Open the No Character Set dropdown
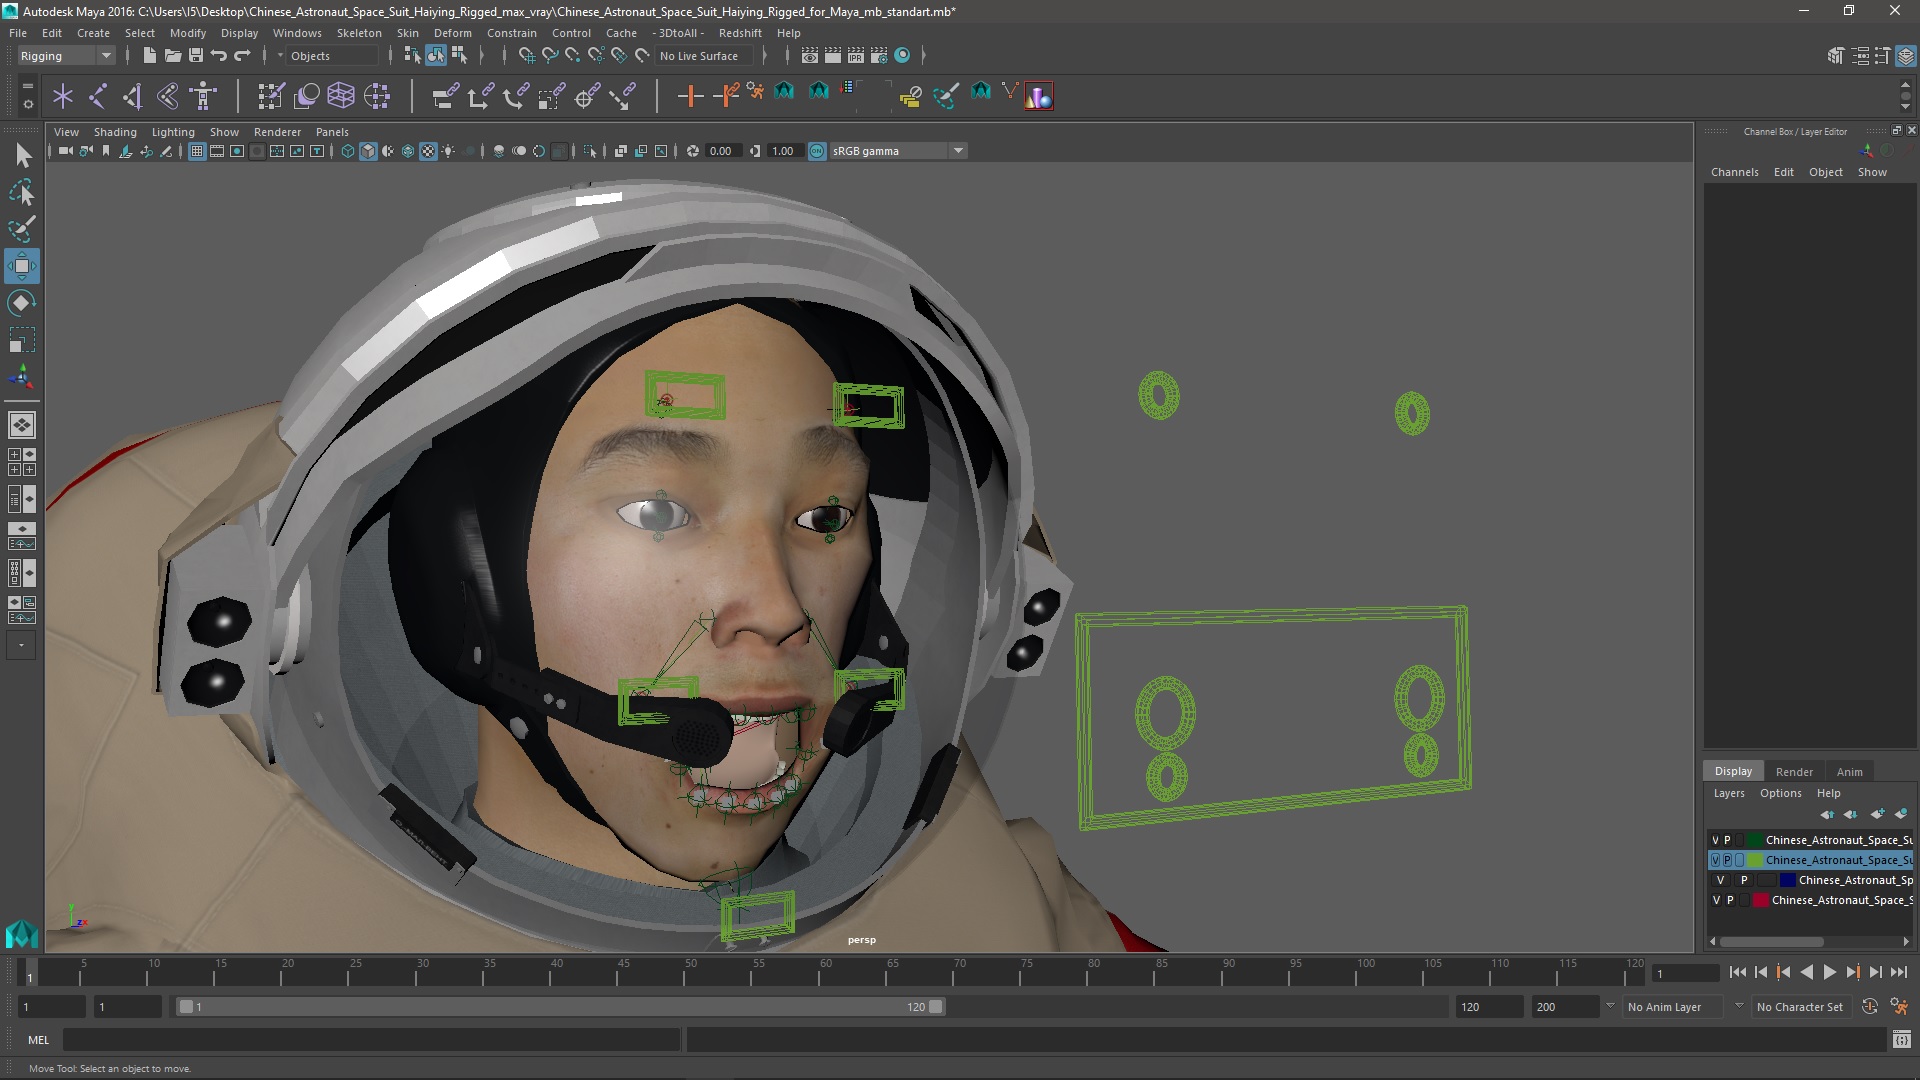 click(1801, 1007)
